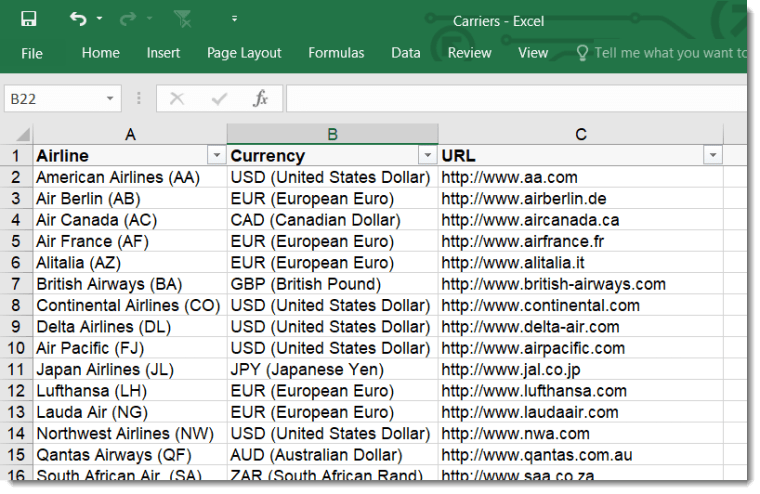Open the File menu
The width and height of the screenshot is (760, 494).
[32, 53]
